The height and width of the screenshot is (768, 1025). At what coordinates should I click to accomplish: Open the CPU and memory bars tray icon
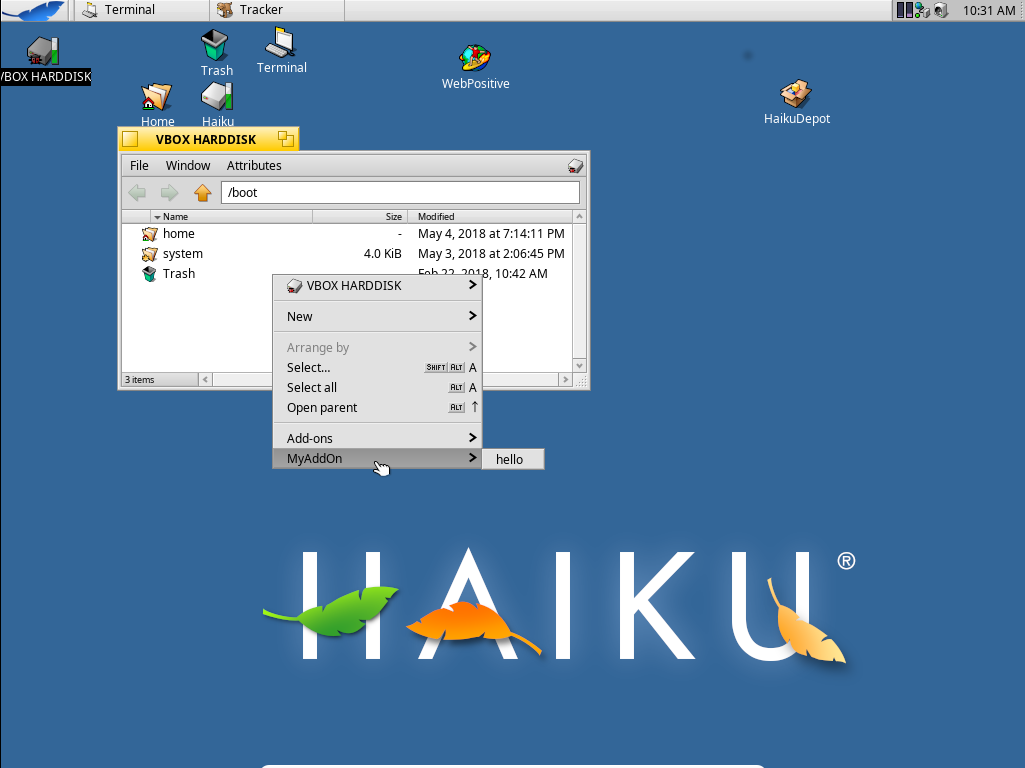904,10
